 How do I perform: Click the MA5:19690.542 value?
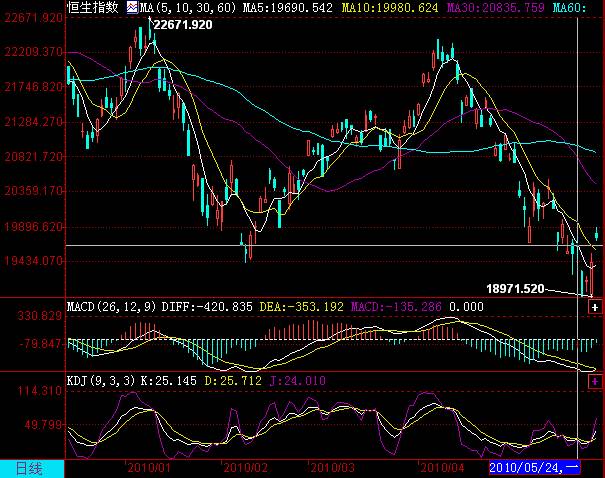point(287,8)
